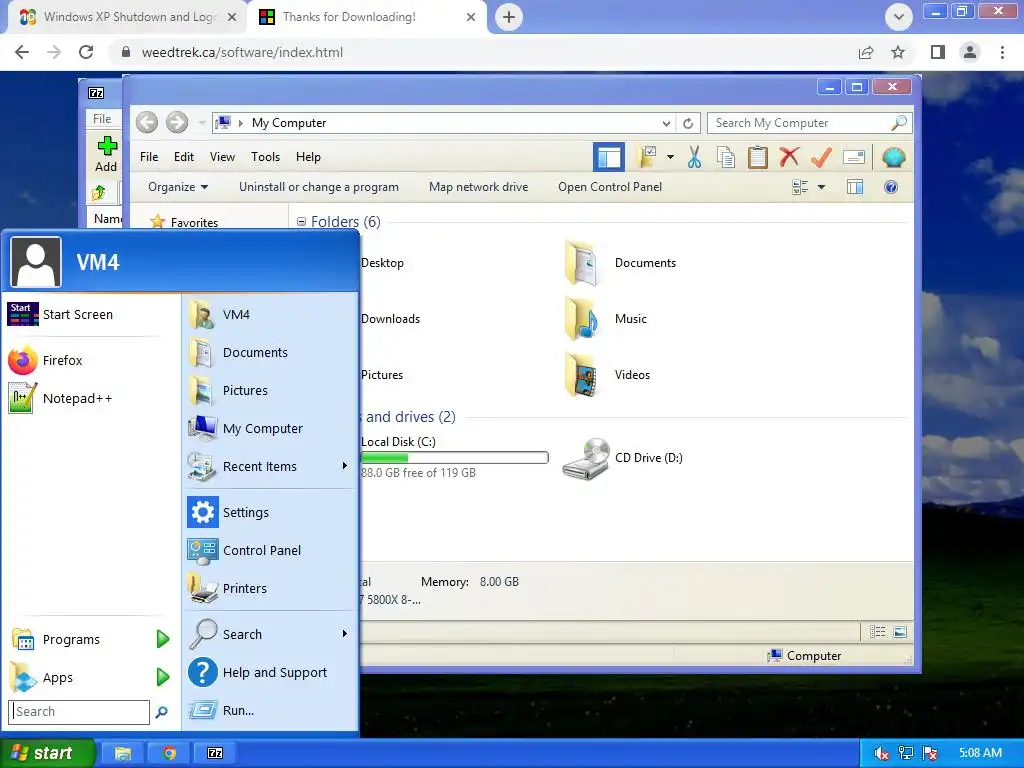The width and height of the screenshot is (1024, 768).
Task: Expand Programs in the start menu
Action: tap(90, 639)
